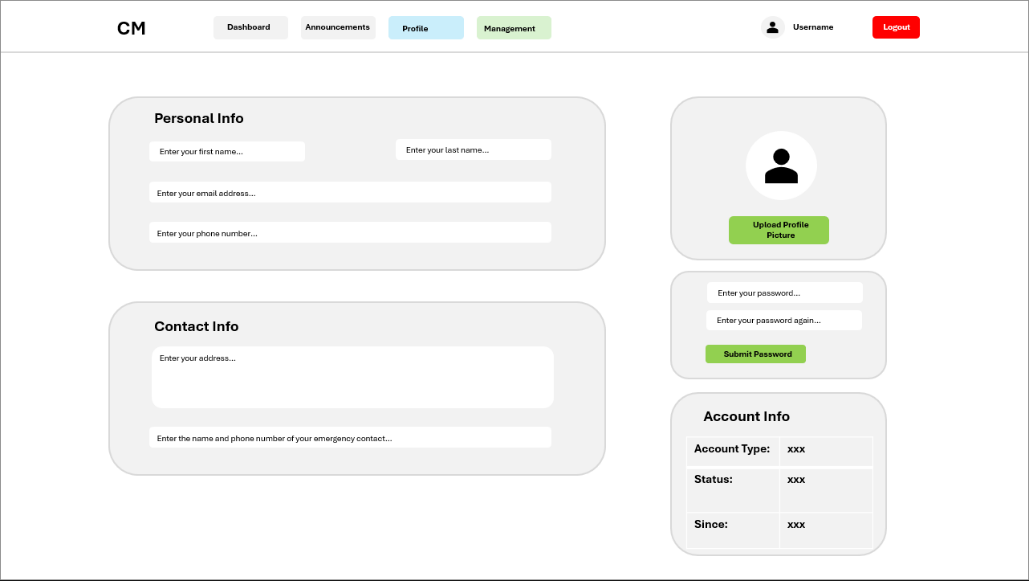Open the Dashboard tab
Image resolution: width=1029 pixels, height=581 pixels.
click(250, 28)
